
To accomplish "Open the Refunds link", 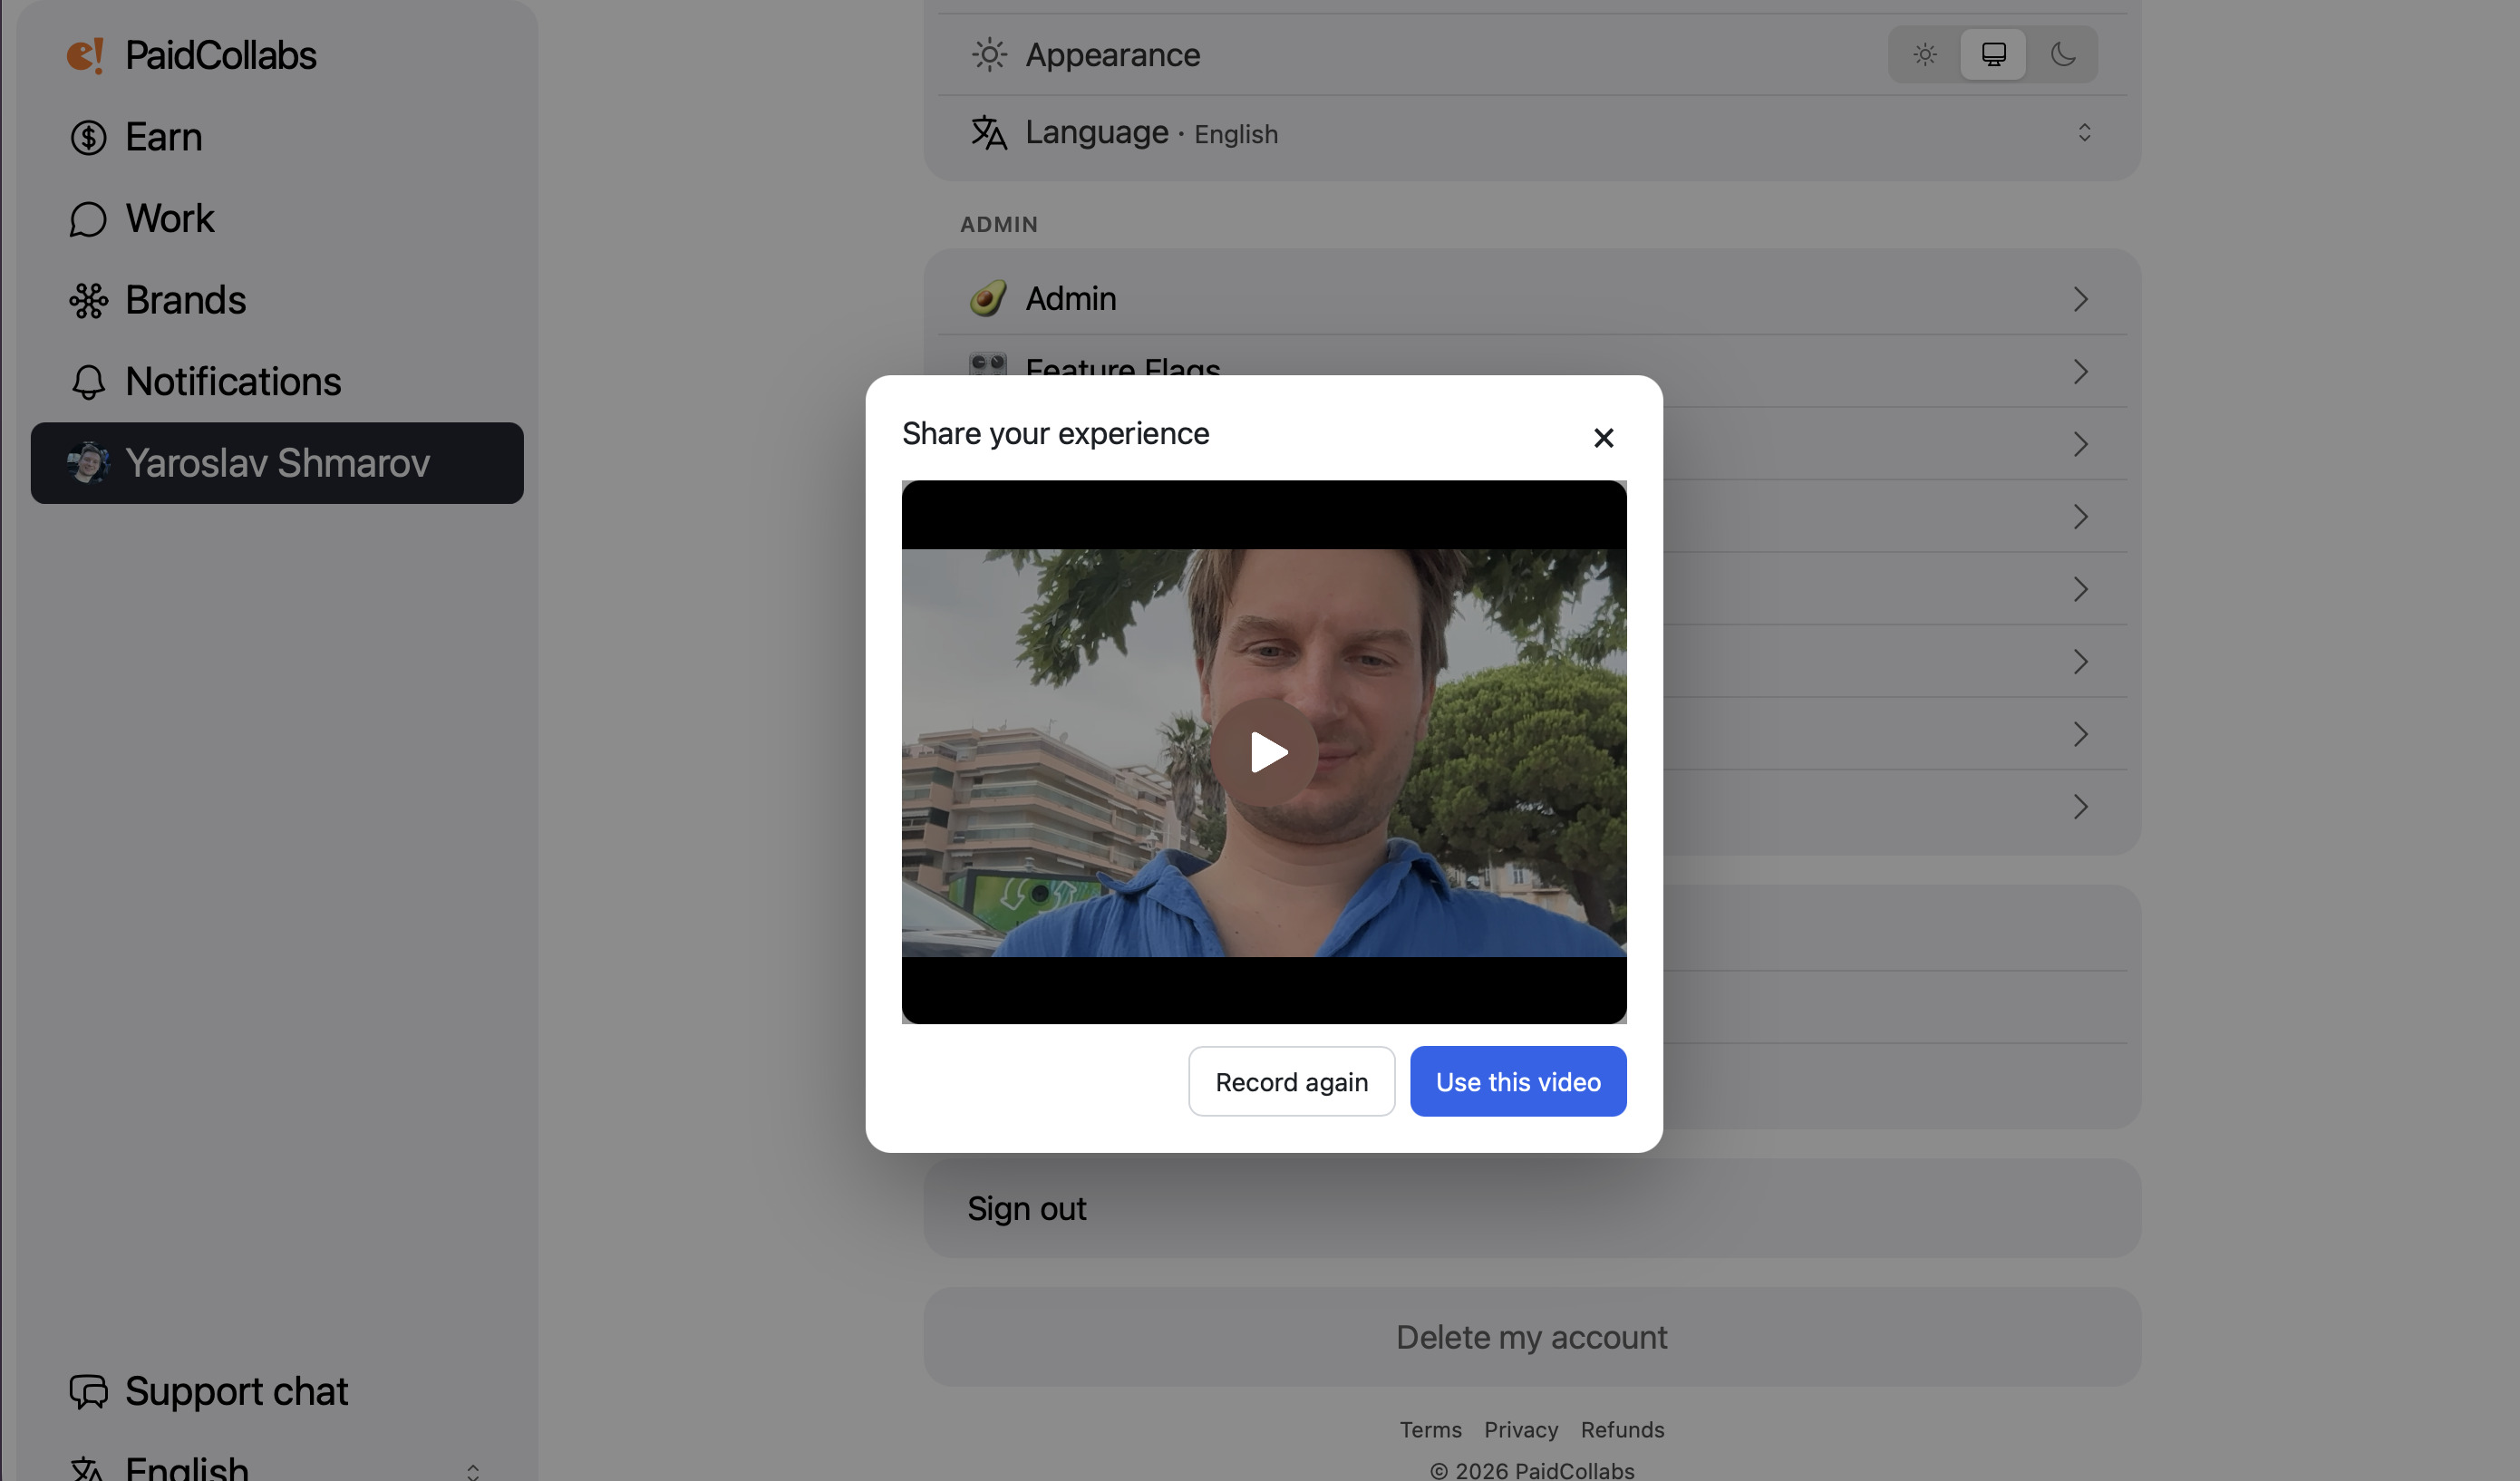I will click(x=1622, y=1430).
